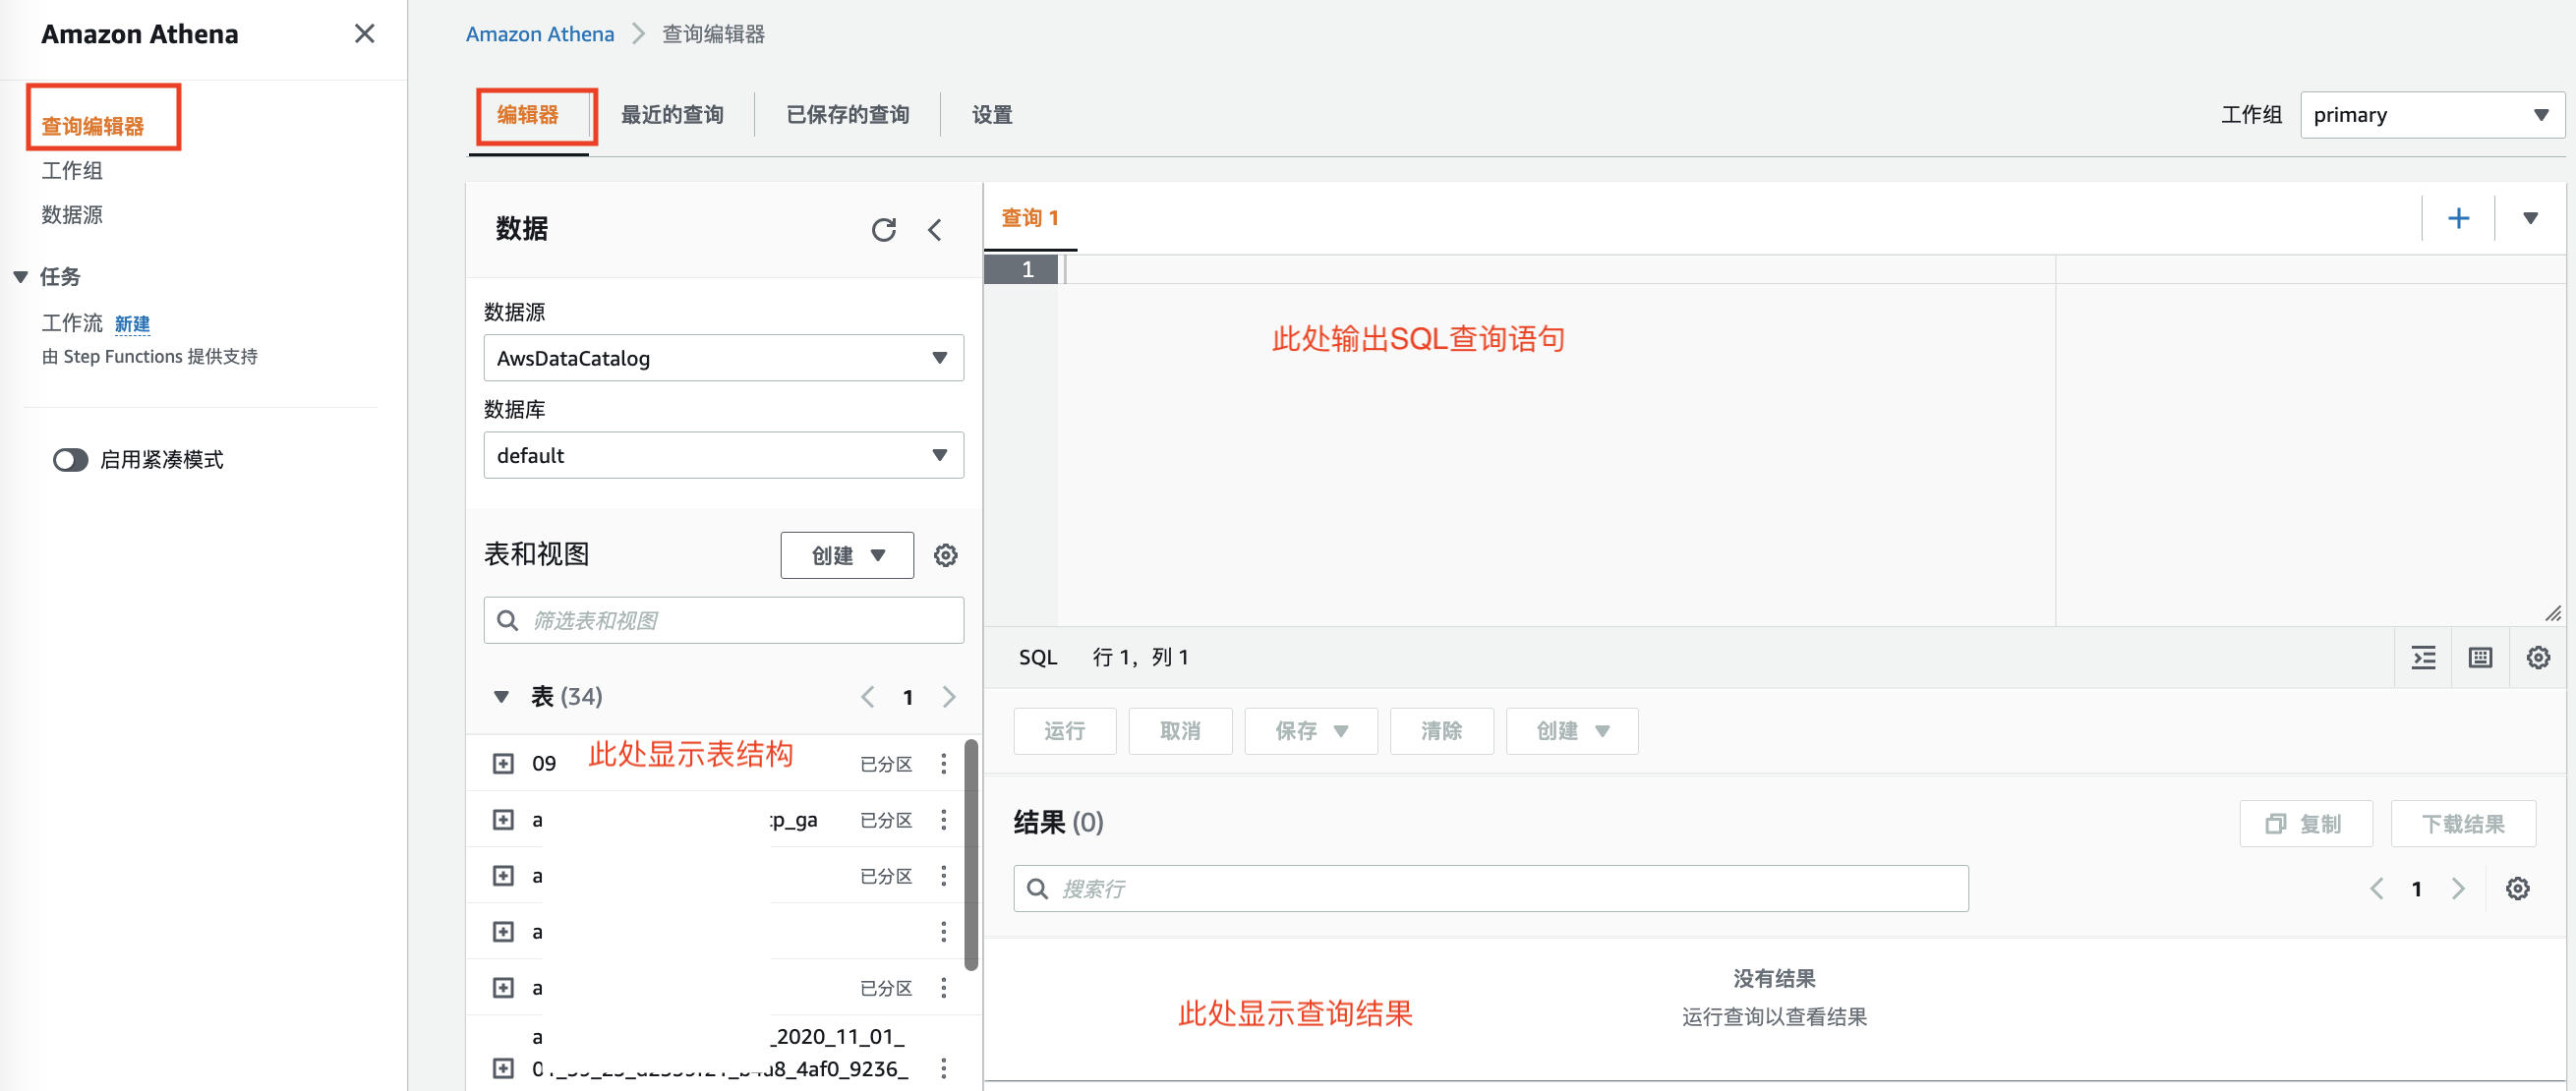Open the AwsDataCatalog data source dropdown
The height and width of the screenshot is (1091, 2576).
point(723,358)
